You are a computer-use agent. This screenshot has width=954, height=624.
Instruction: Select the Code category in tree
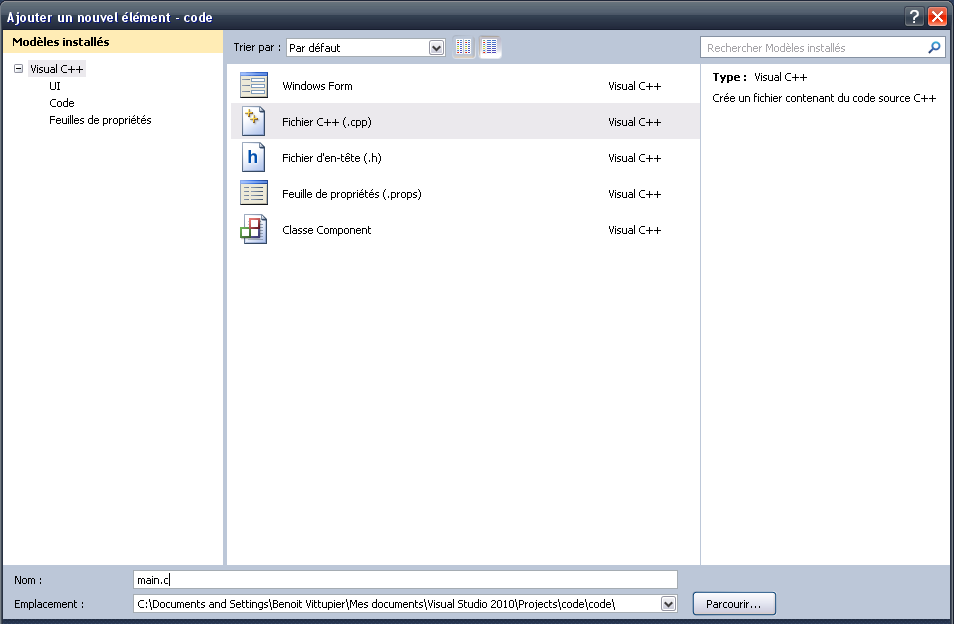(x=62, y=103)
